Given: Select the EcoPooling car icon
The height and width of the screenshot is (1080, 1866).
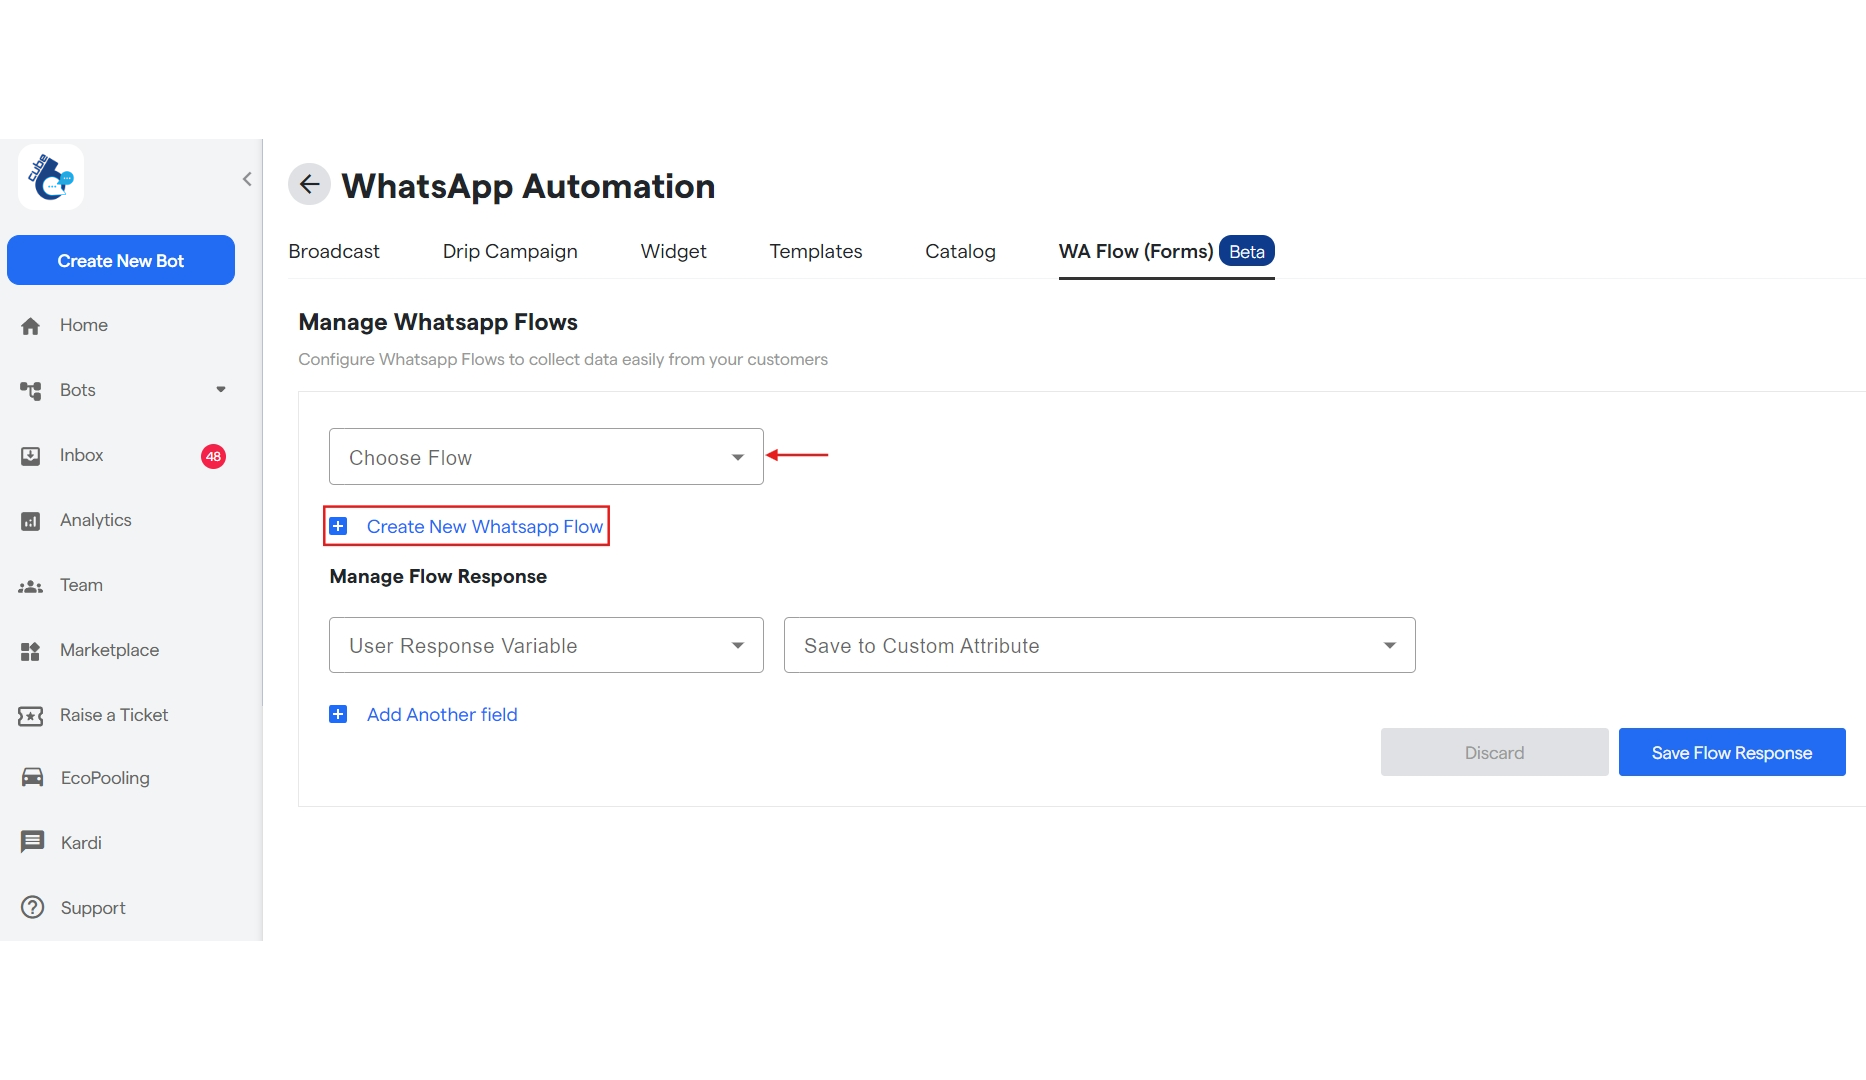Looking at the screenshot, I should tap(31, 777).
